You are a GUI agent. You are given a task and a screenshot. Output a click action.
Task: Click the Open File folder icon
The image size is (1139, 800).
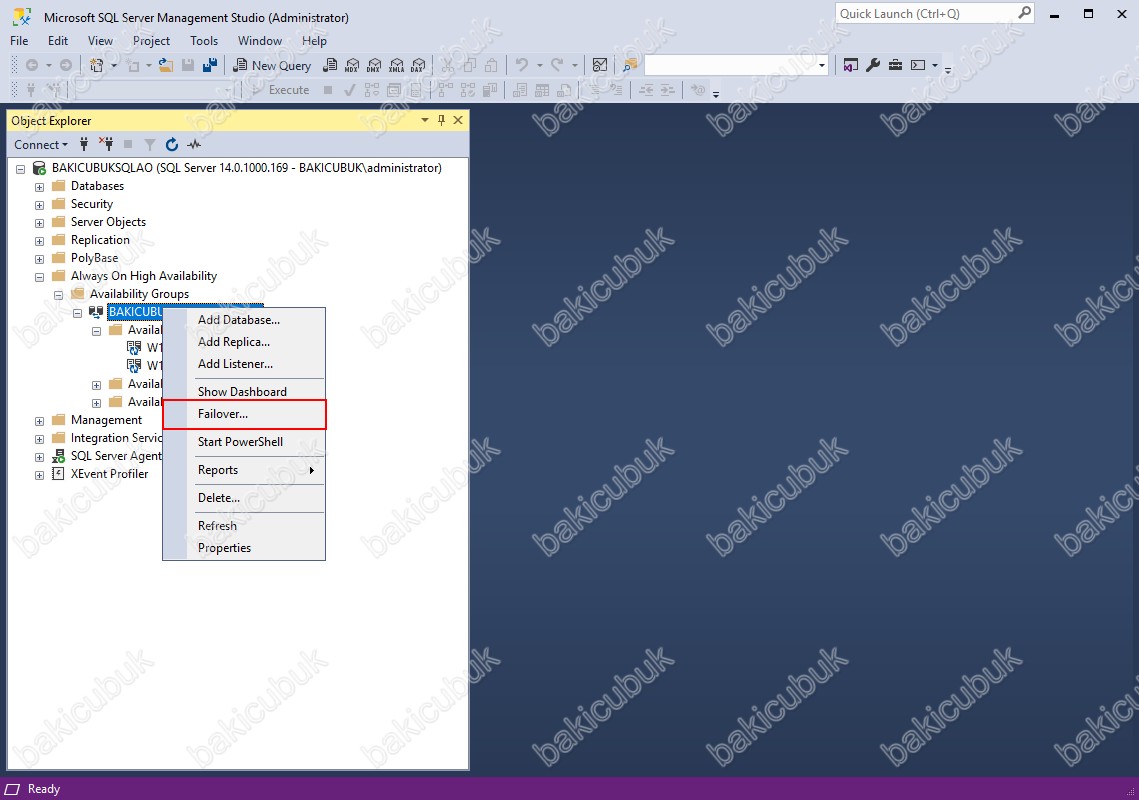click(166, 65)
